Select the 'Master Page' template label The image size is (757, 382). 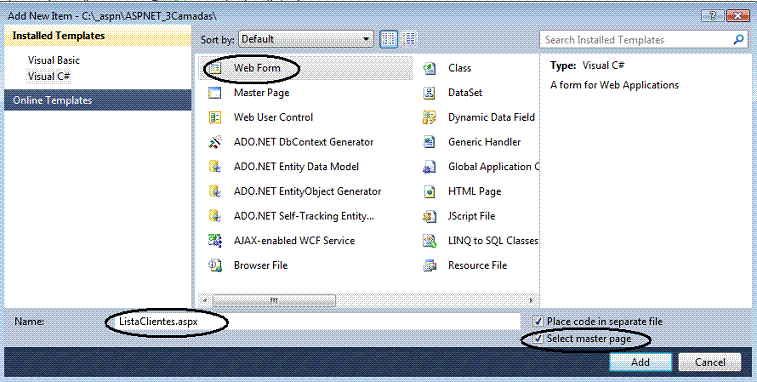(x=261, y=93)
